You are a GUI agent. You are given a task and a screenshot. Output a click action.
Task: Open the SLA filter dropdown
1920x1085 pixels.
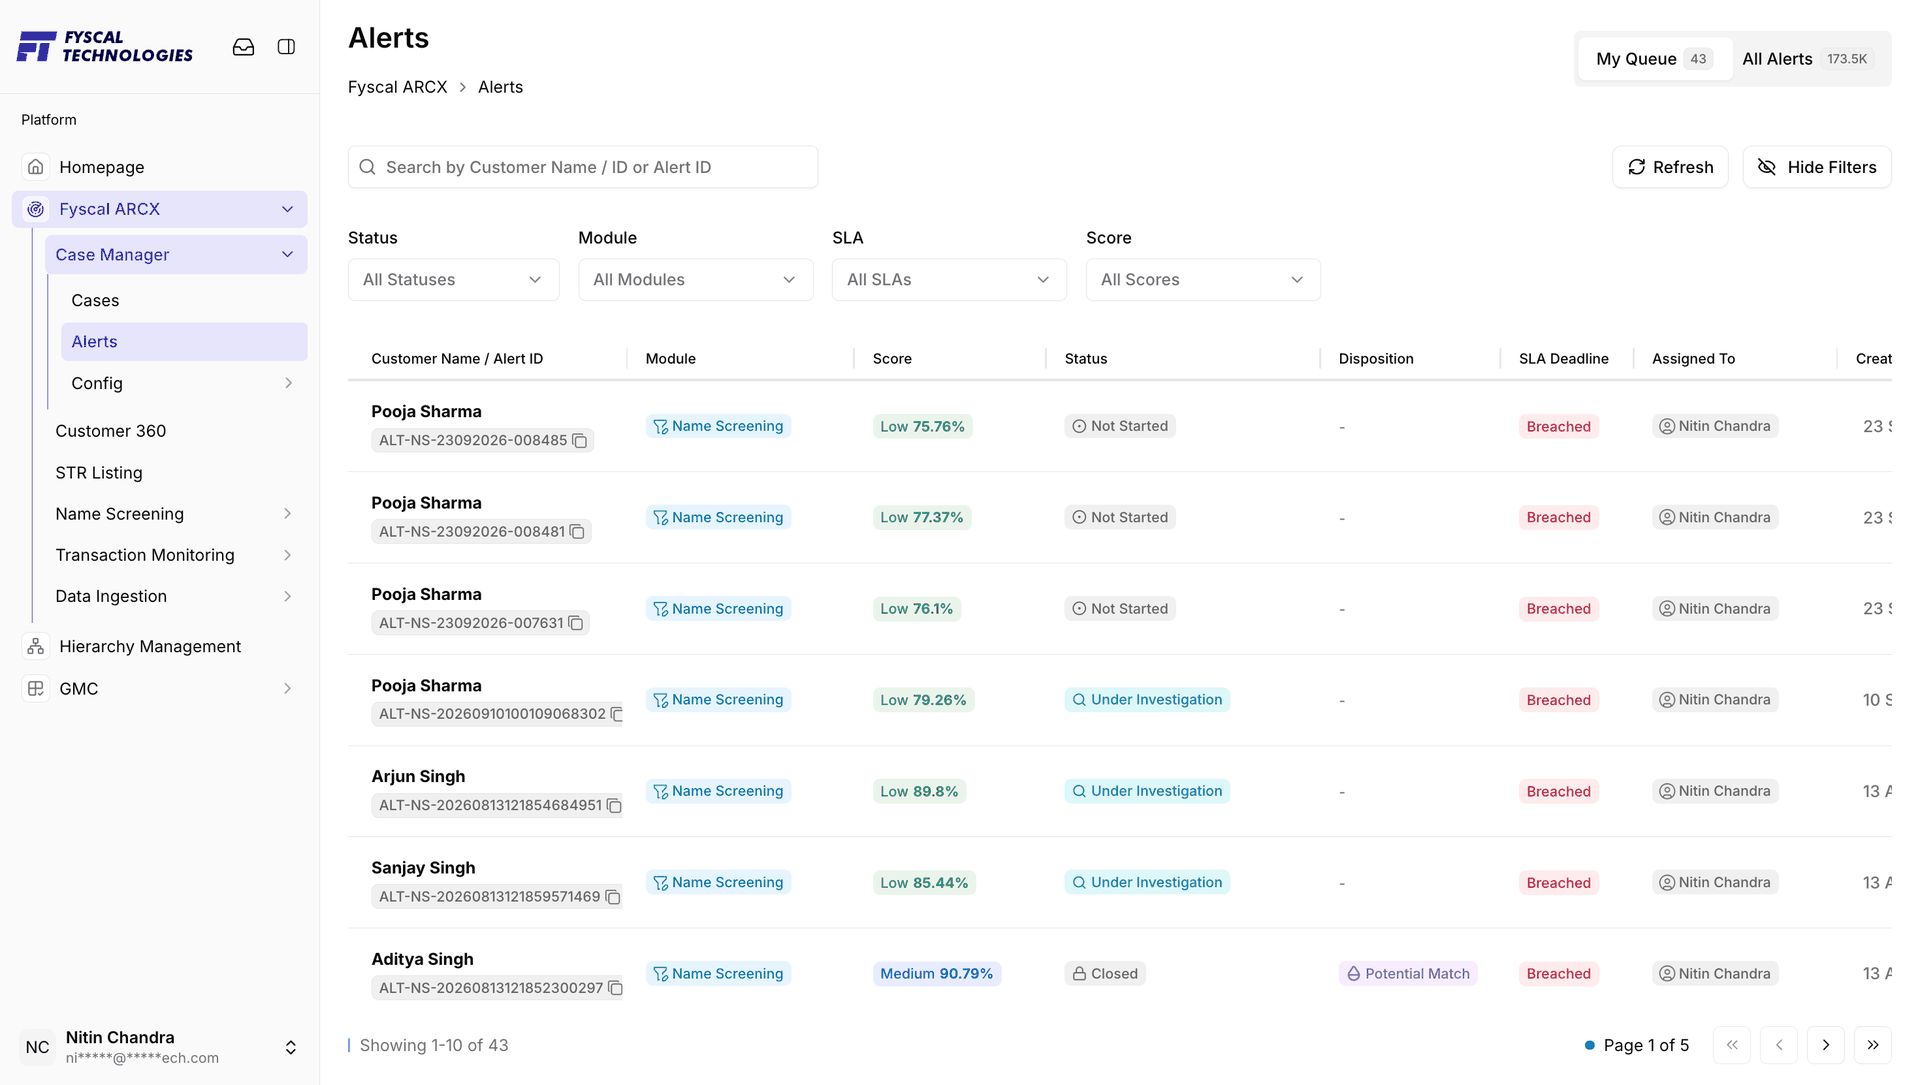[949, 280]
